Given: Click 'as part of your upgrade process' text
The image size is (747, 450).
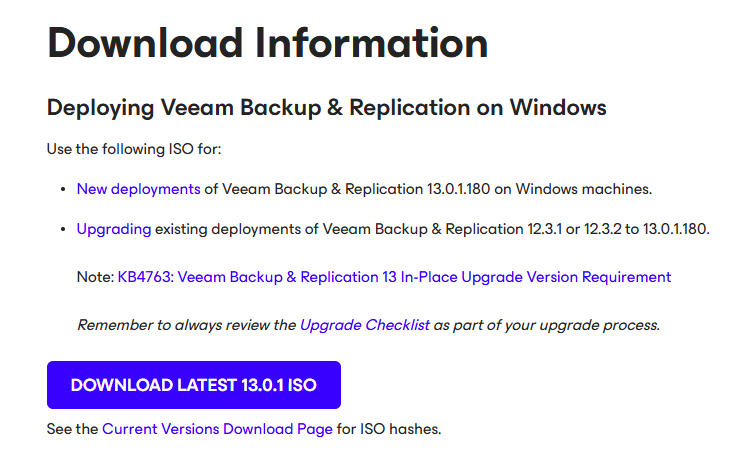Looking at the screenshot, I should tap(546, 325).
